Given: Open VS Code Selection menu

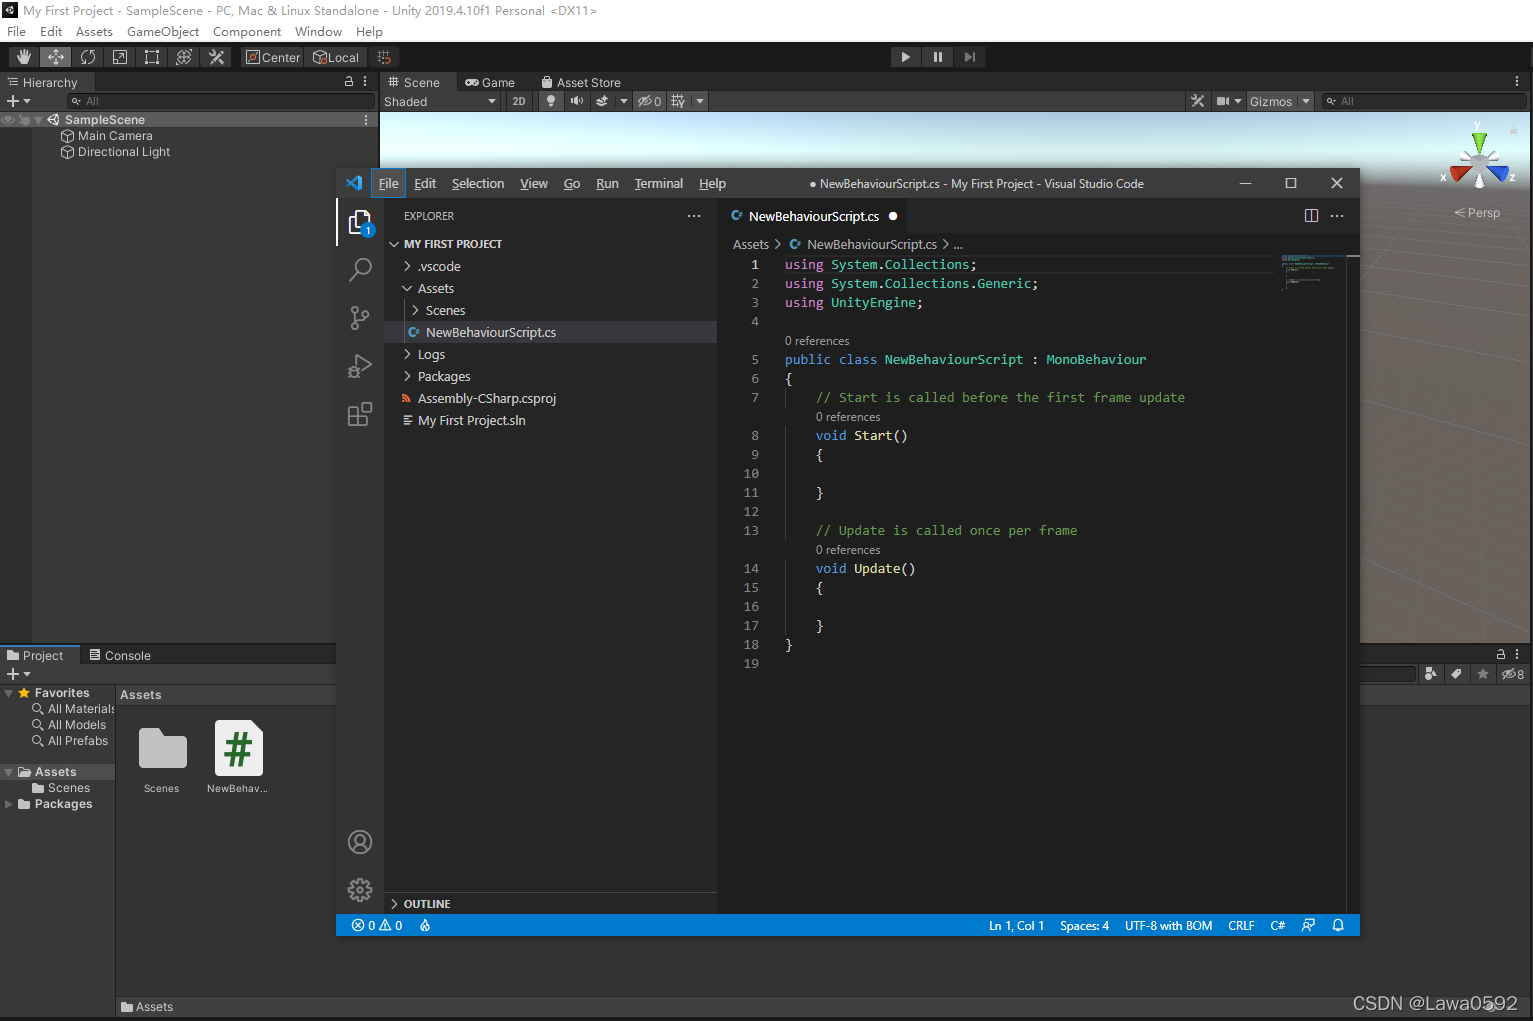Looking at the screenshot, I should point(478,183).
